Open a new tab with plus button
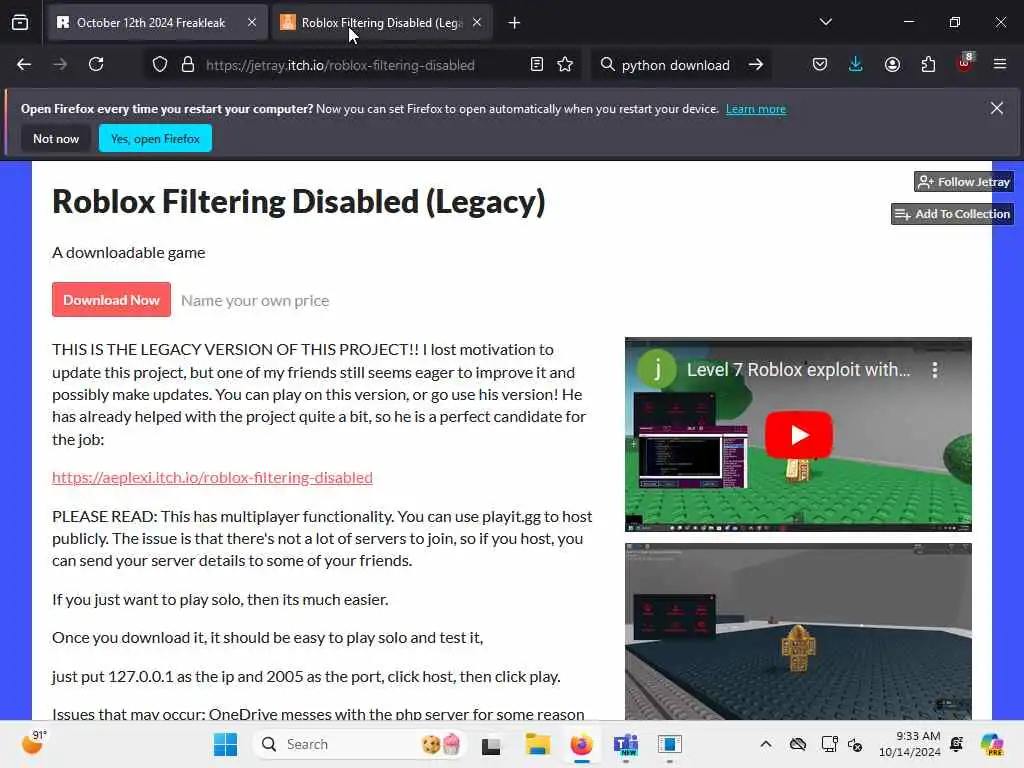The height and width of the screenshot is (768, 1024). (515, 23)
